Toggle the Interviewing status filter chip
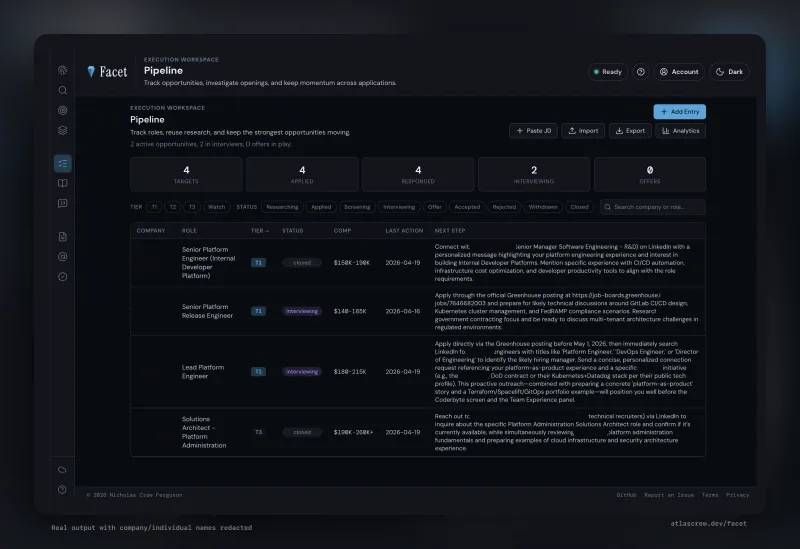The width and height of the screenshot is (800, 549). click(399, 207)
